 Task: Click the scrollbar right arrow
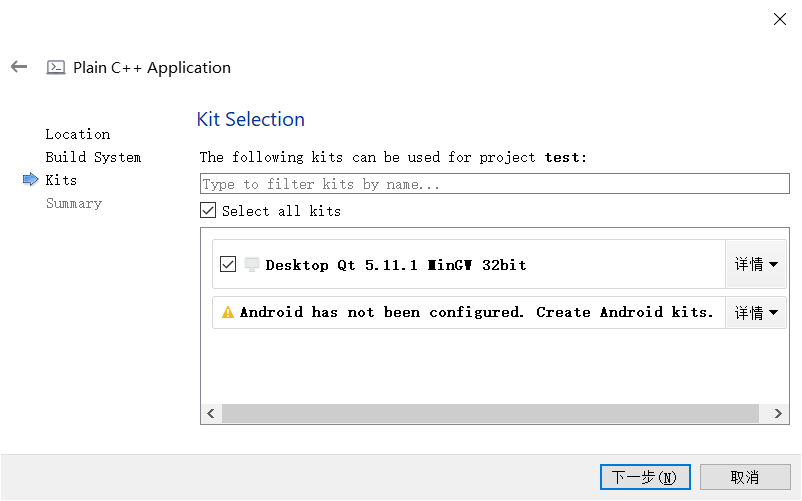coord(778,413)
